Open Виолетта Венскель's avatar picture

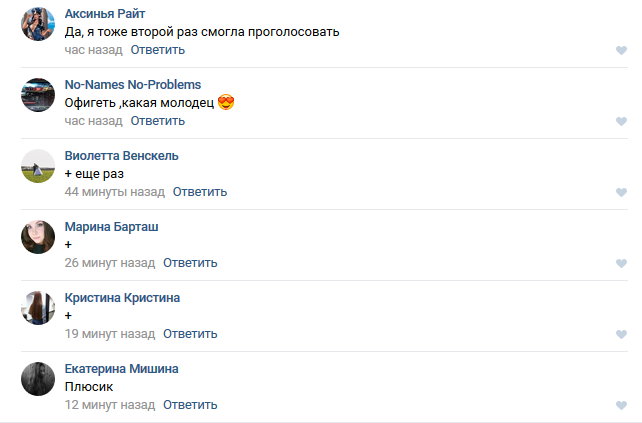[38, 166]
